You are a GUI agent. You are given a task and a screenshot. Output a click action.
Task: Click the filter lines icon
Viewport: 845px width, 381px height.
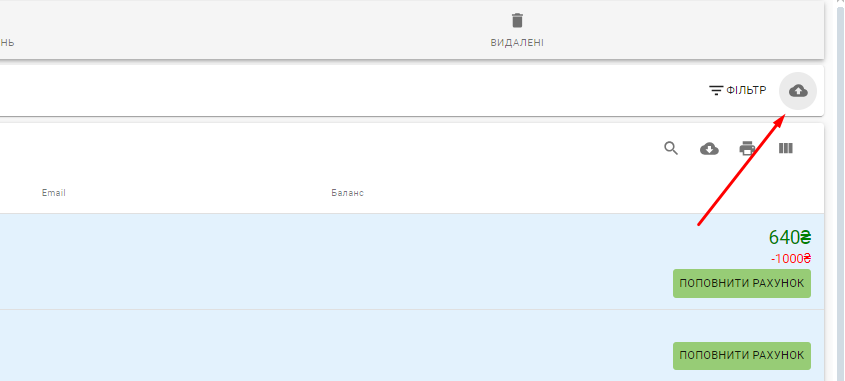click(716, 91)
